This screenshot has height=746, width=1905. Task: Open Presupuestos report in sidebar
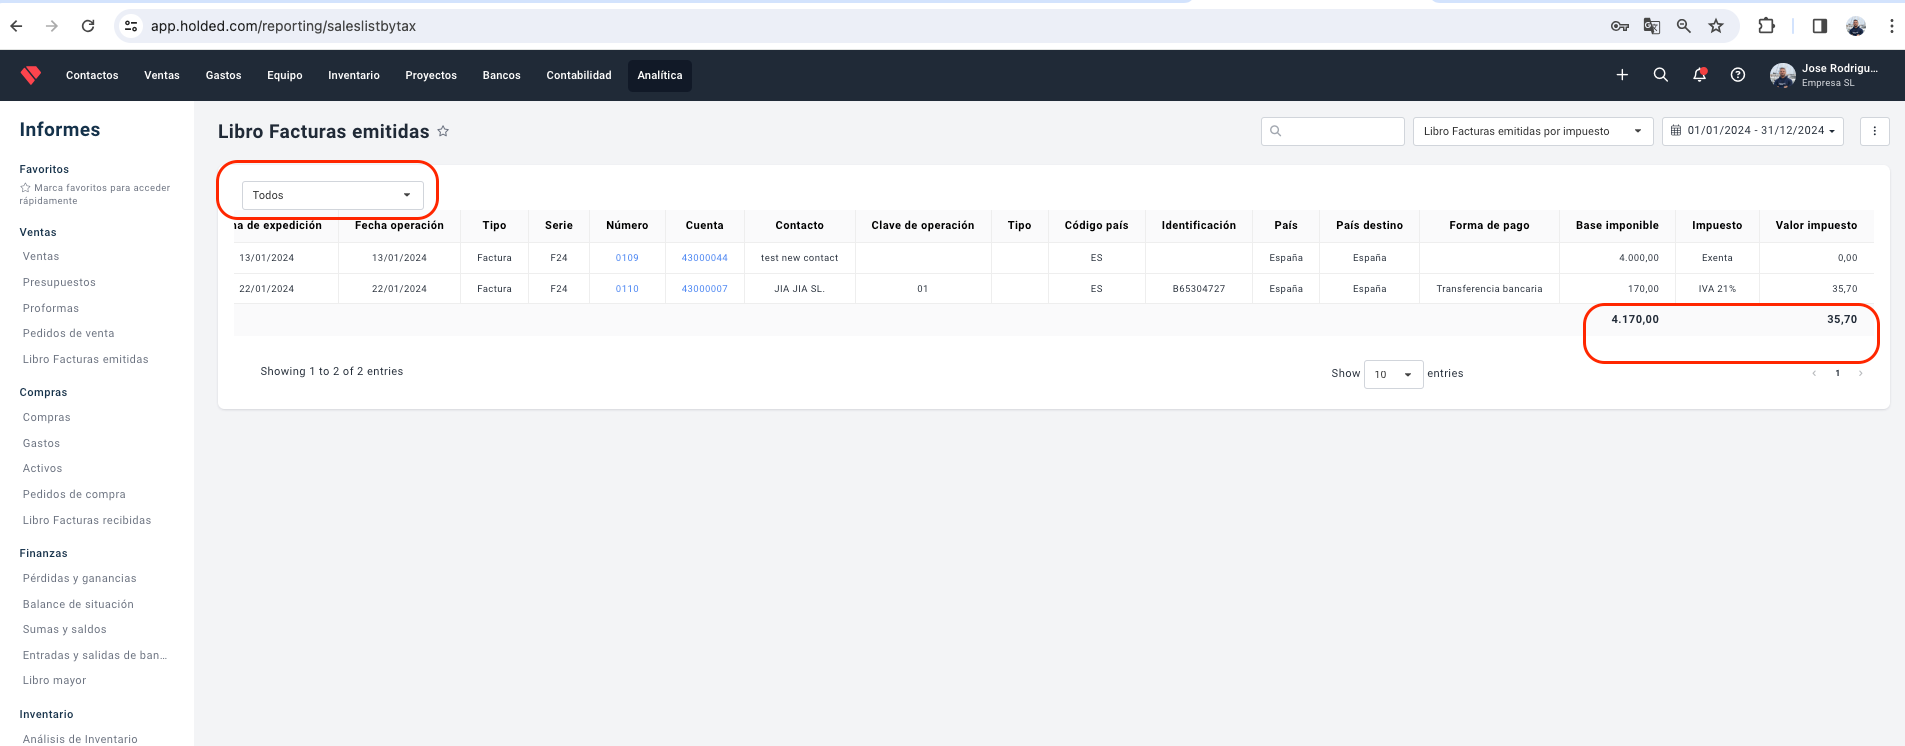coord(60,282)
